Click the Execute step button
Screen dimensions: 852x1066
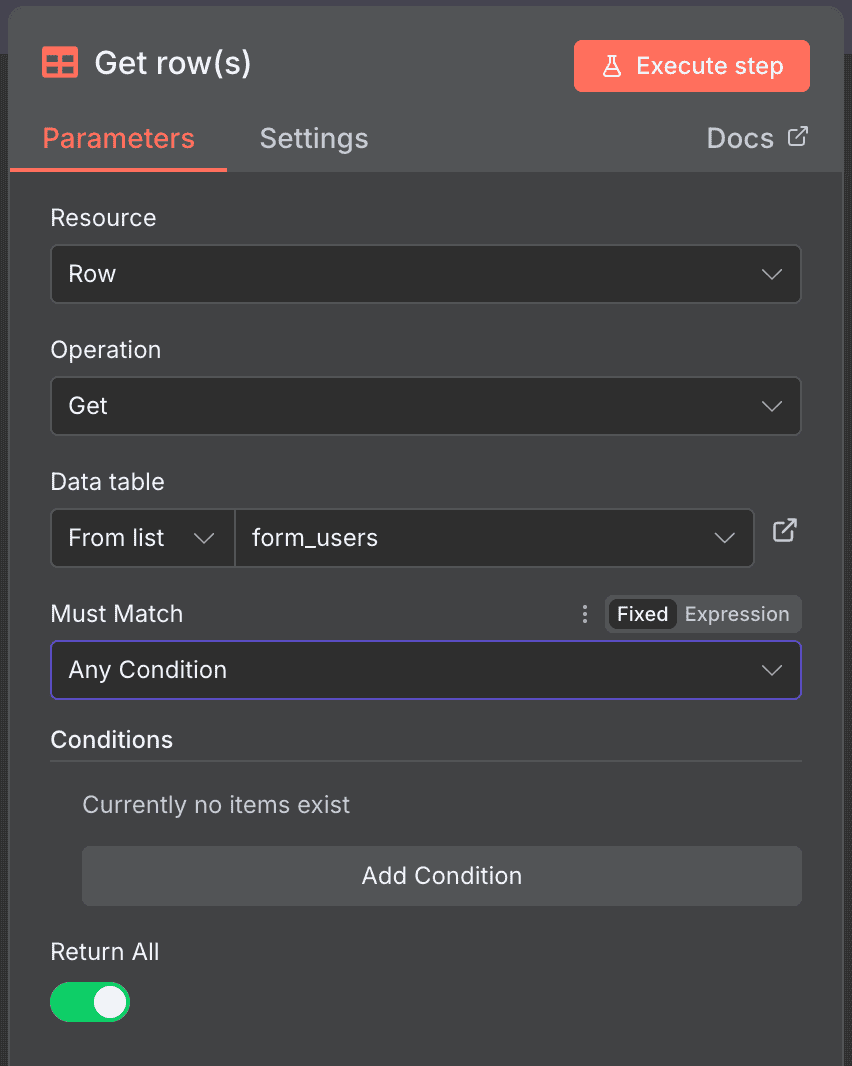691,65
